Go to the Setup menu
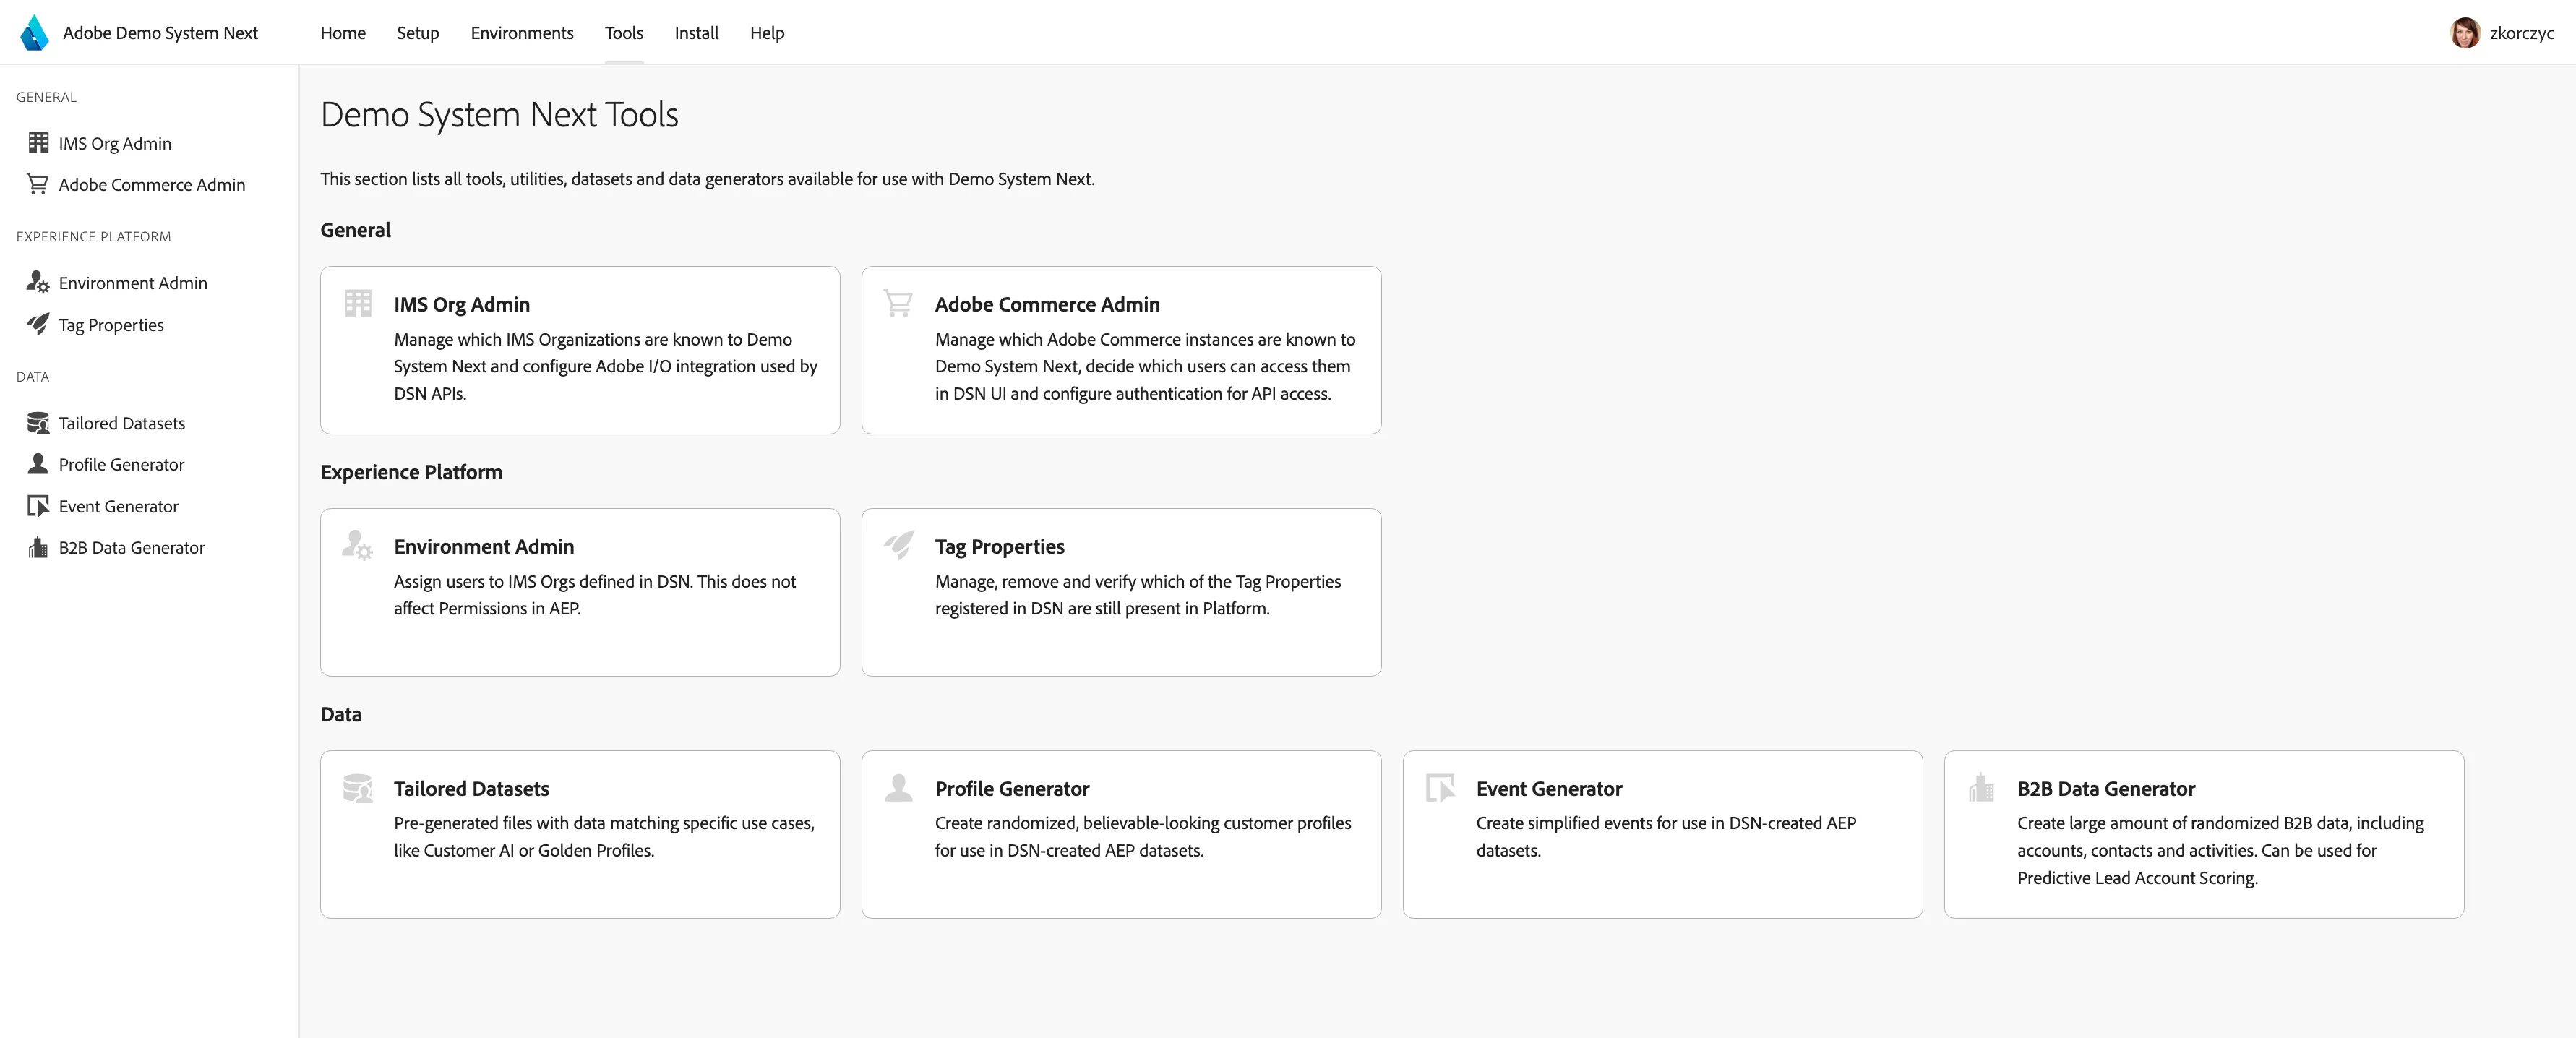This screenshot has width=2576, height=1038. point(418,32)
